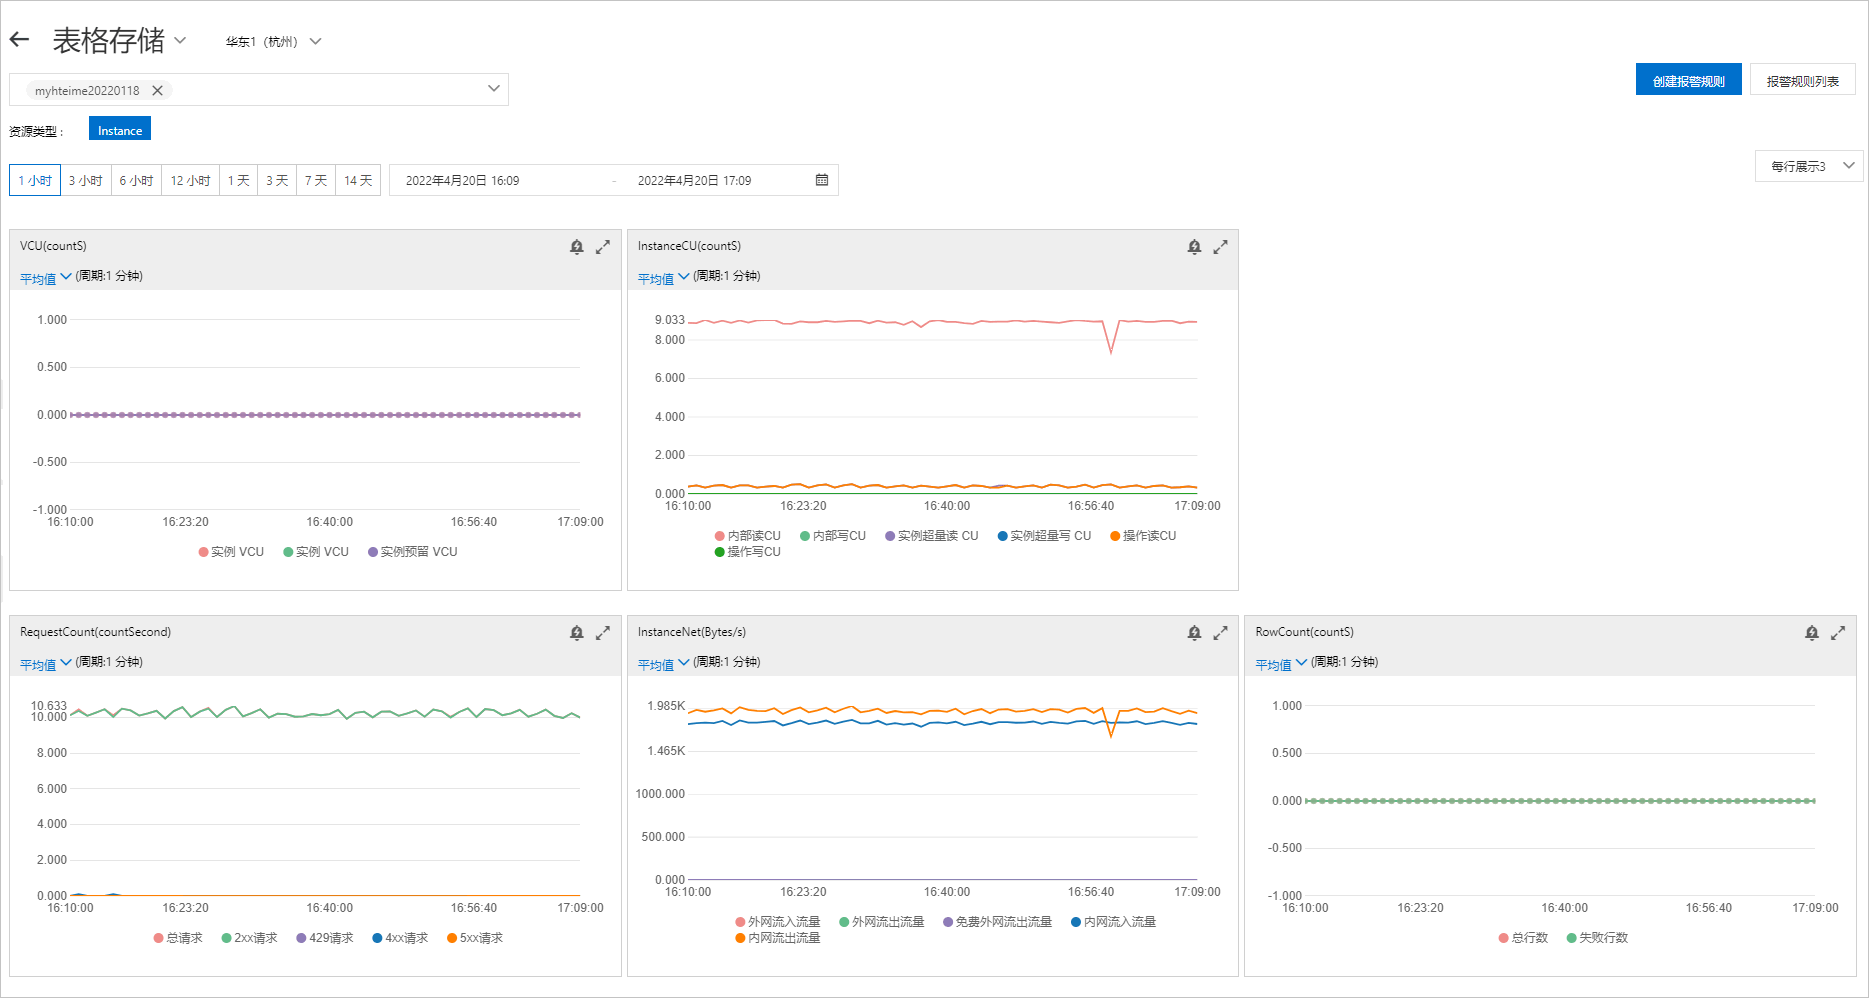Image resolution: width=1869 pixels, height=998 pixels.
Task: Toggle 内部写CU legend series
Action: pyautogui.click(x=833, y=536)
